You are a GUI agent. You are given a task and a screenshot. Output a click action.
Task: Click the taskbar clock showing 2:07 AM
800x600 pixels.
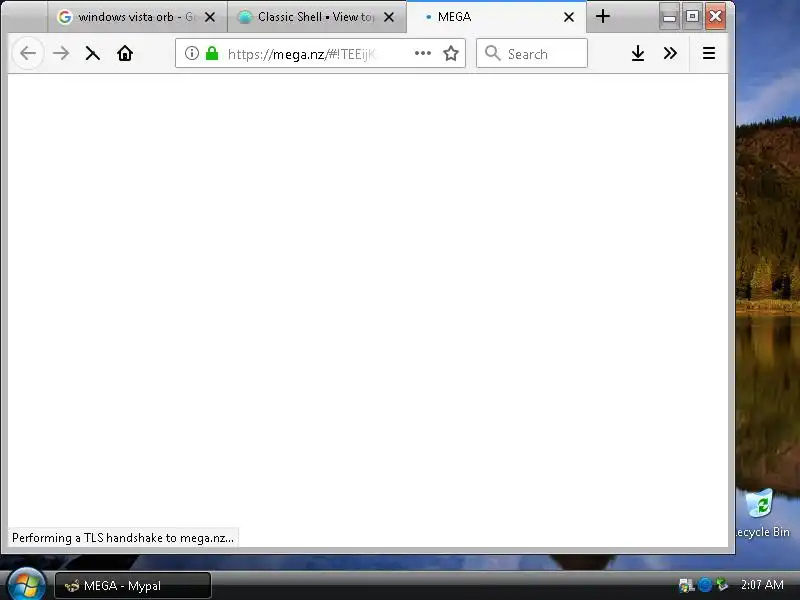point(762,585)
